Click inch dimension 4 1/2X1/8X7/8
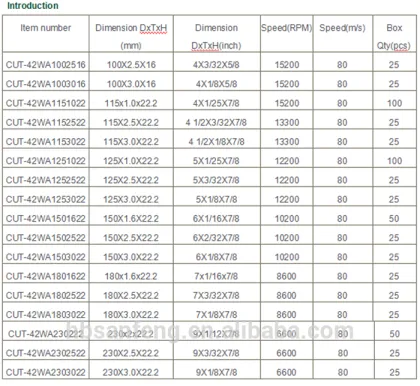Screen dimensions: 420x386 click(x=216, y=142)
